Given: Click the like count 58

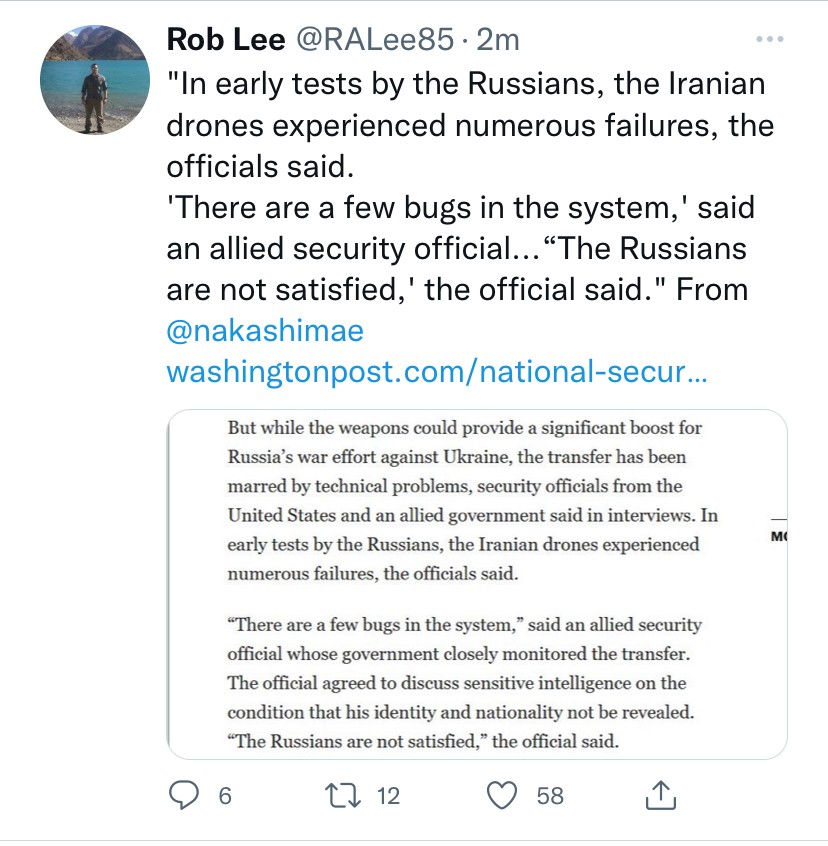Looking at the screenshot, I should [550, 796].
